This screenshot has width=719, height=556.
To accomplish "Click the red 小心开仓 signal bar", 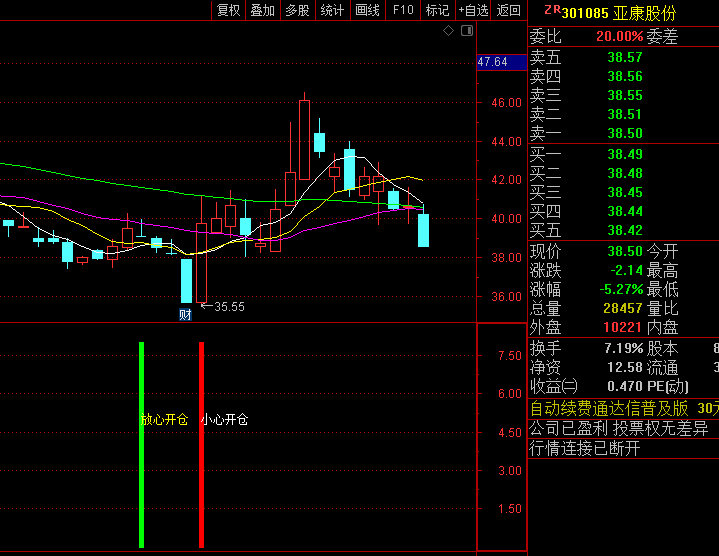I will tap(201, 445).
